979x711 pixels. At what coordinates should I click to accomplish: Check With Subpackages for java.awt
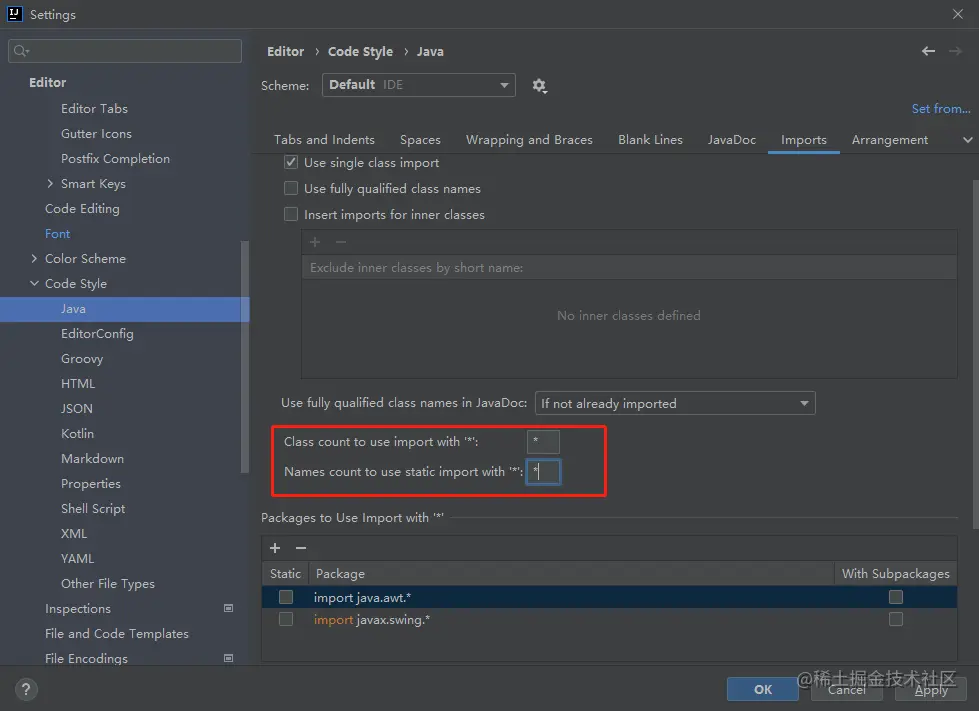pos(896,597)
